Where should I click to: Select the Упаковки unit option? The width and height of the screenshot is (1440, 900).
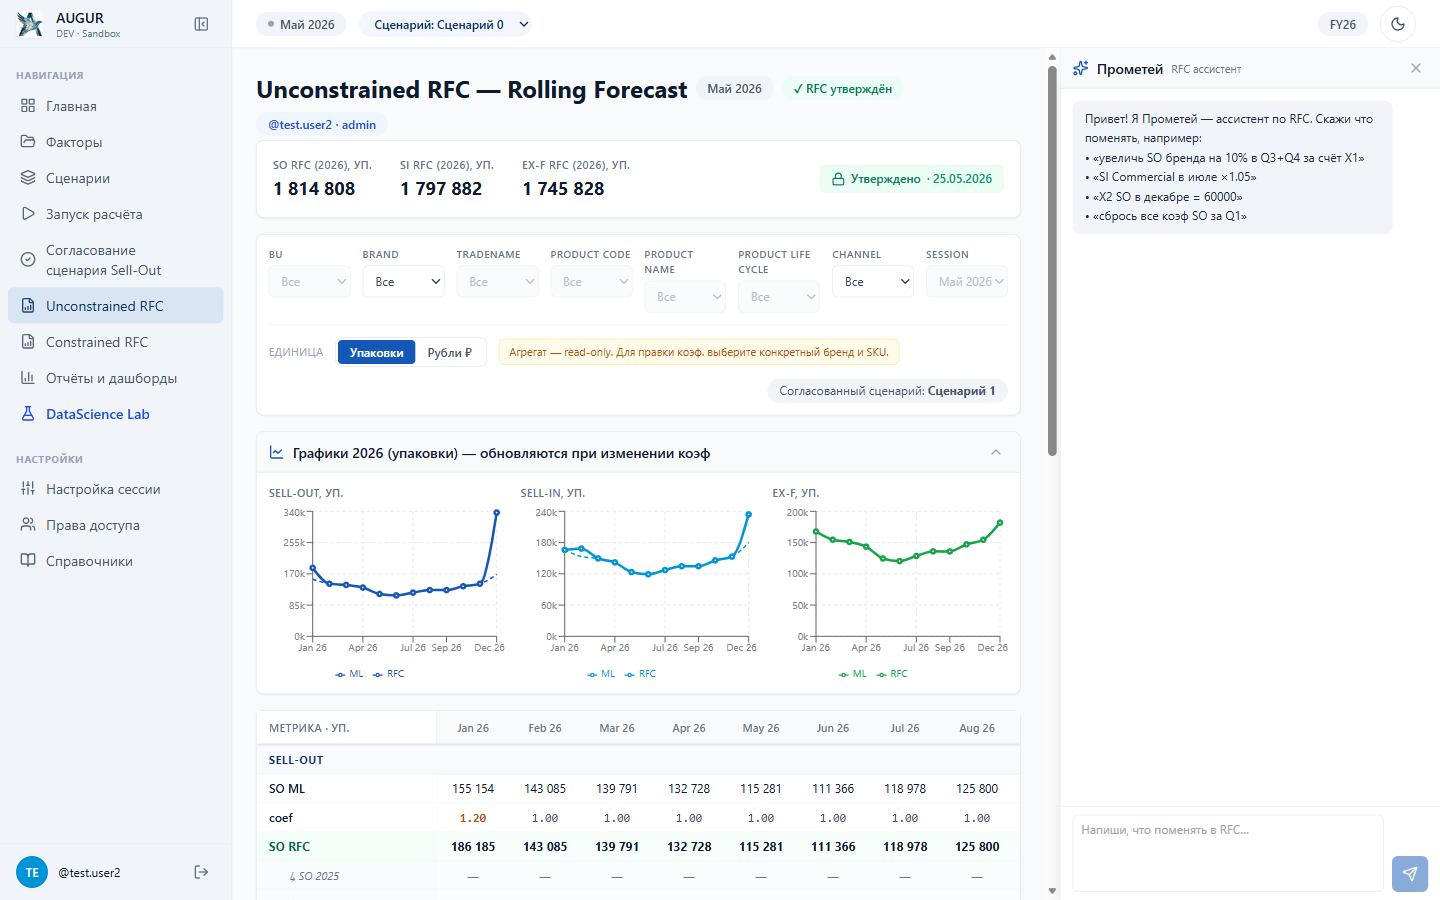coord(376,352)
